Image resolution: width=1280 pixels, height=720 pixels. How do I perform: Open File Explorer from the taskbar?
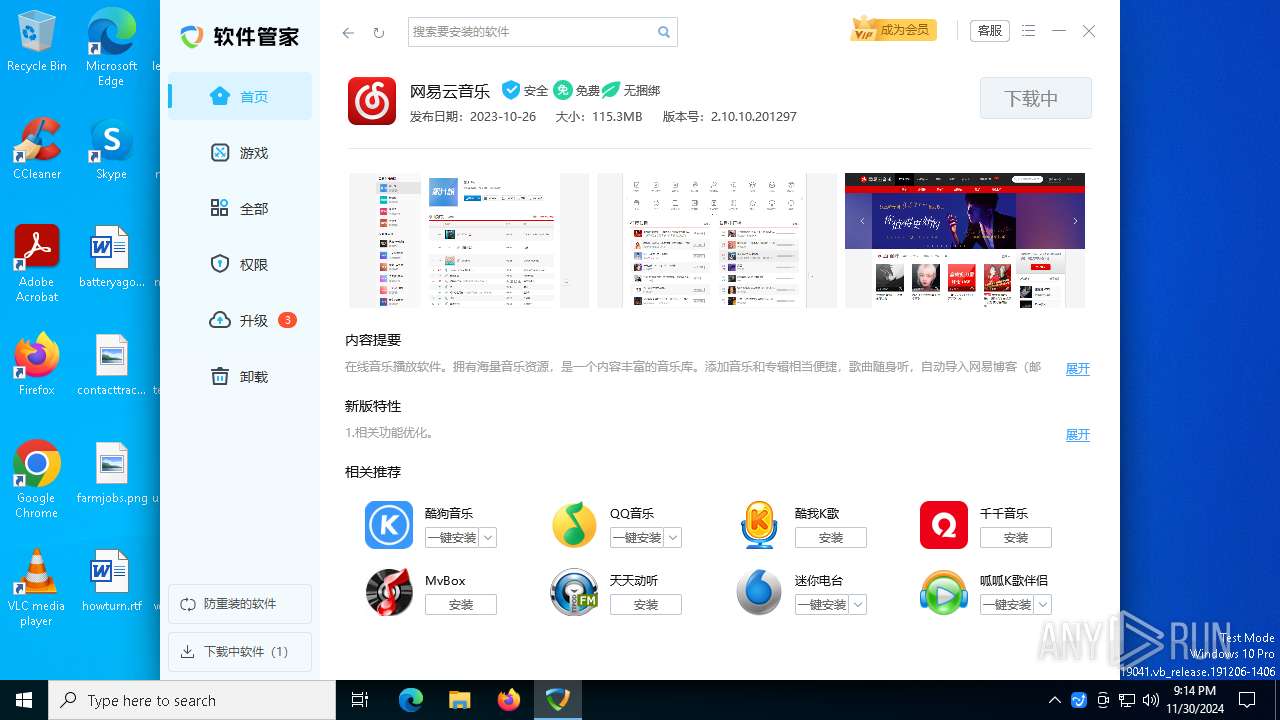(x=460, y=700)
